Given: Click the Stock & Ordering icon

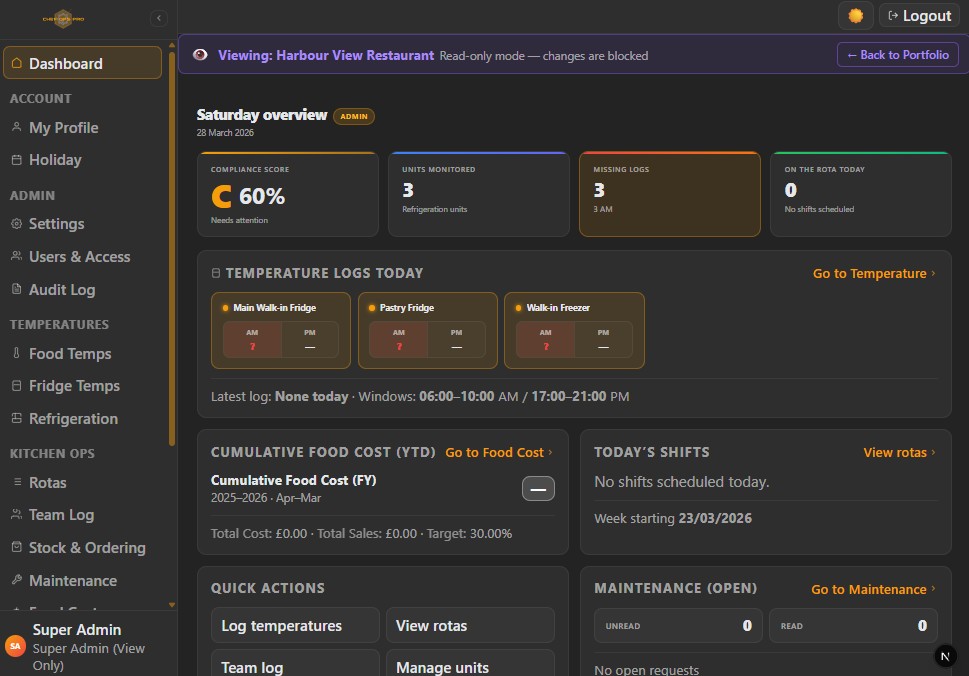Looking at the screenshot, I should [x=17, y=547].
